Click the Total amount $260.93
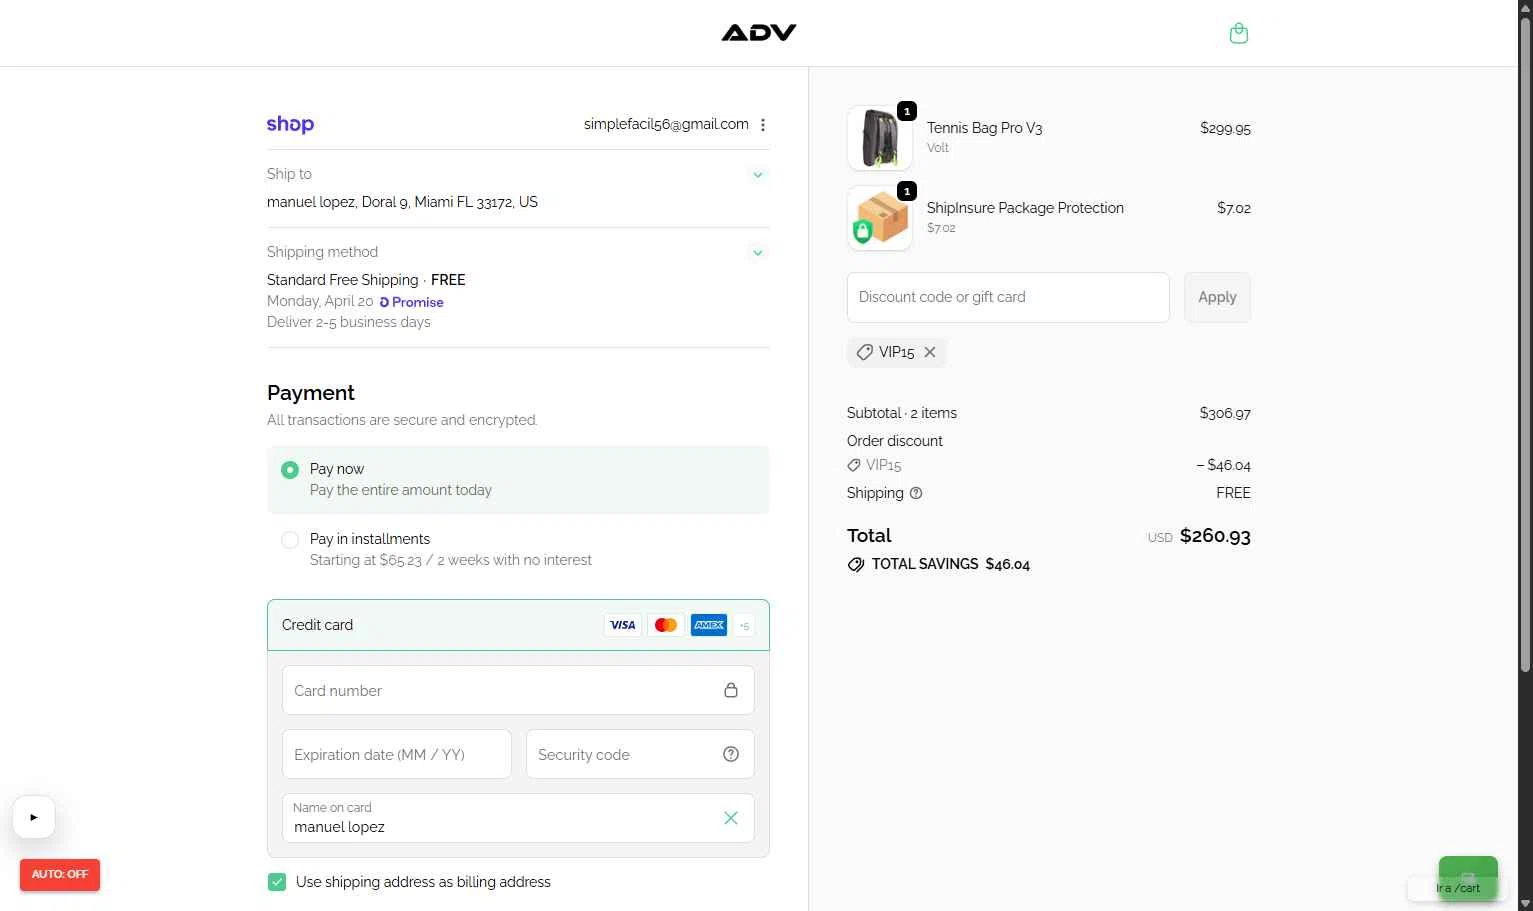Screen dimensions: 1533x911 point(1215,536)
